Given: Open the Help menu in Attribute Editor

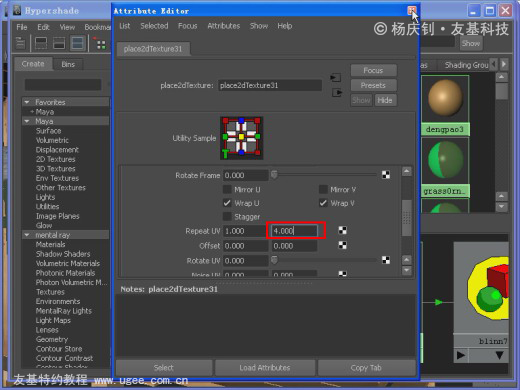Looking at the screenshot, I should click(285, 26).
